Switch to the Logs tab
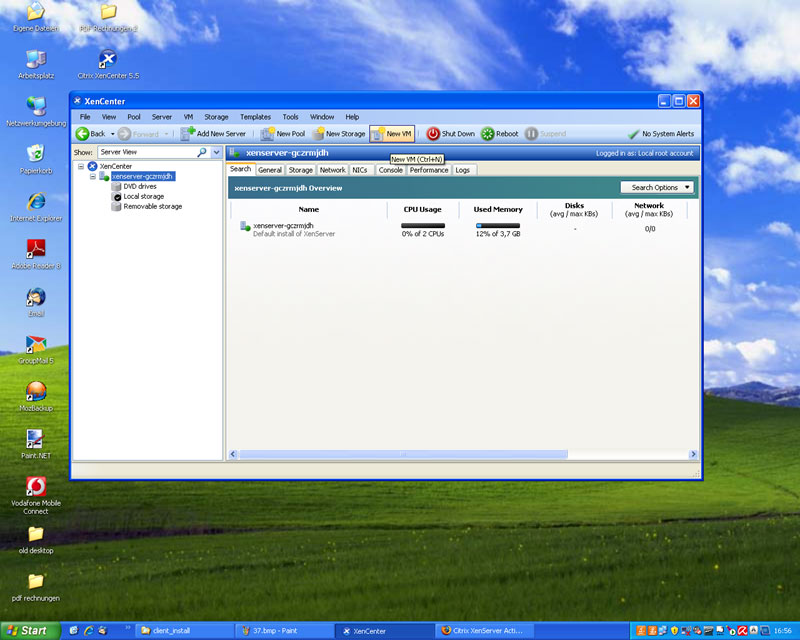 click(463, 170)
